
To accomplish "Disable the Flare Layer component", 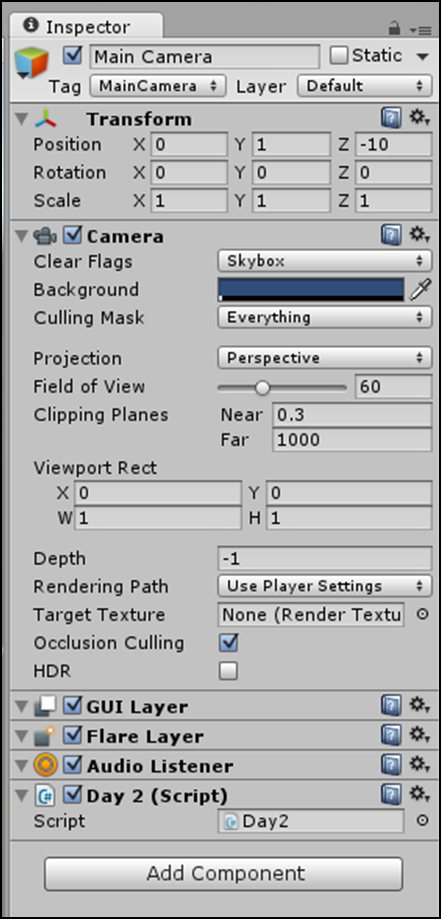I will (x=72, y=735).
